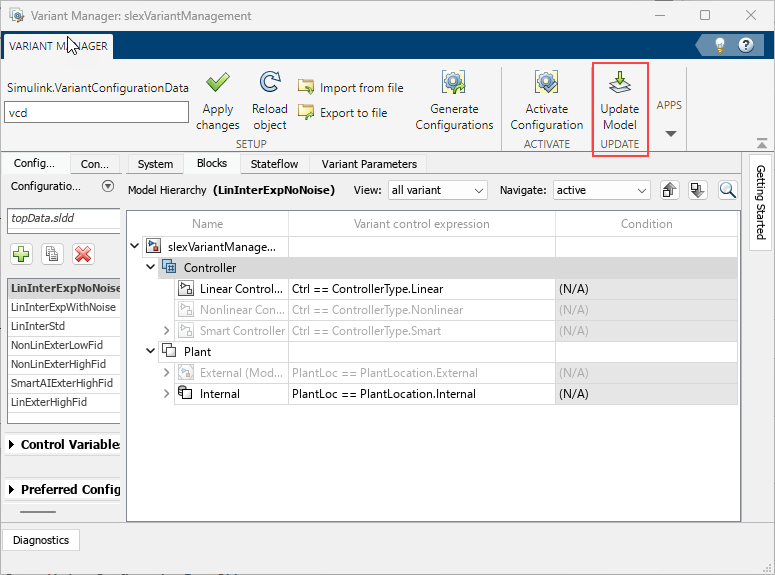This screenshot has width=775, height=575.
Task: Open the View dropdown showing all variant
Action: (x=438, y=190)
